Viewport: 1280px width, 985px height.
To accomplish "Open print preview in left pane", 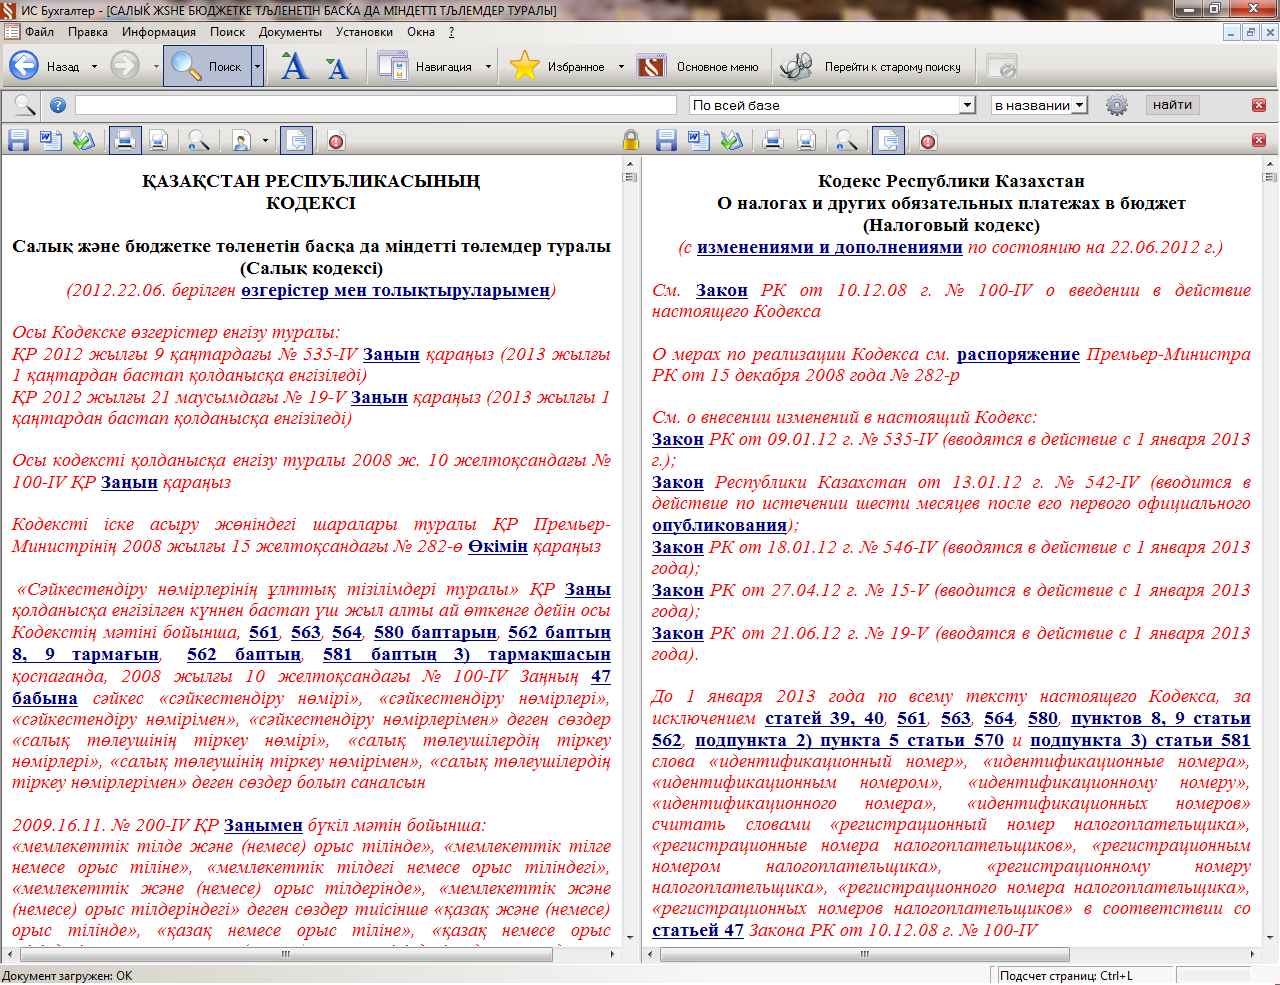I will 158,140.
